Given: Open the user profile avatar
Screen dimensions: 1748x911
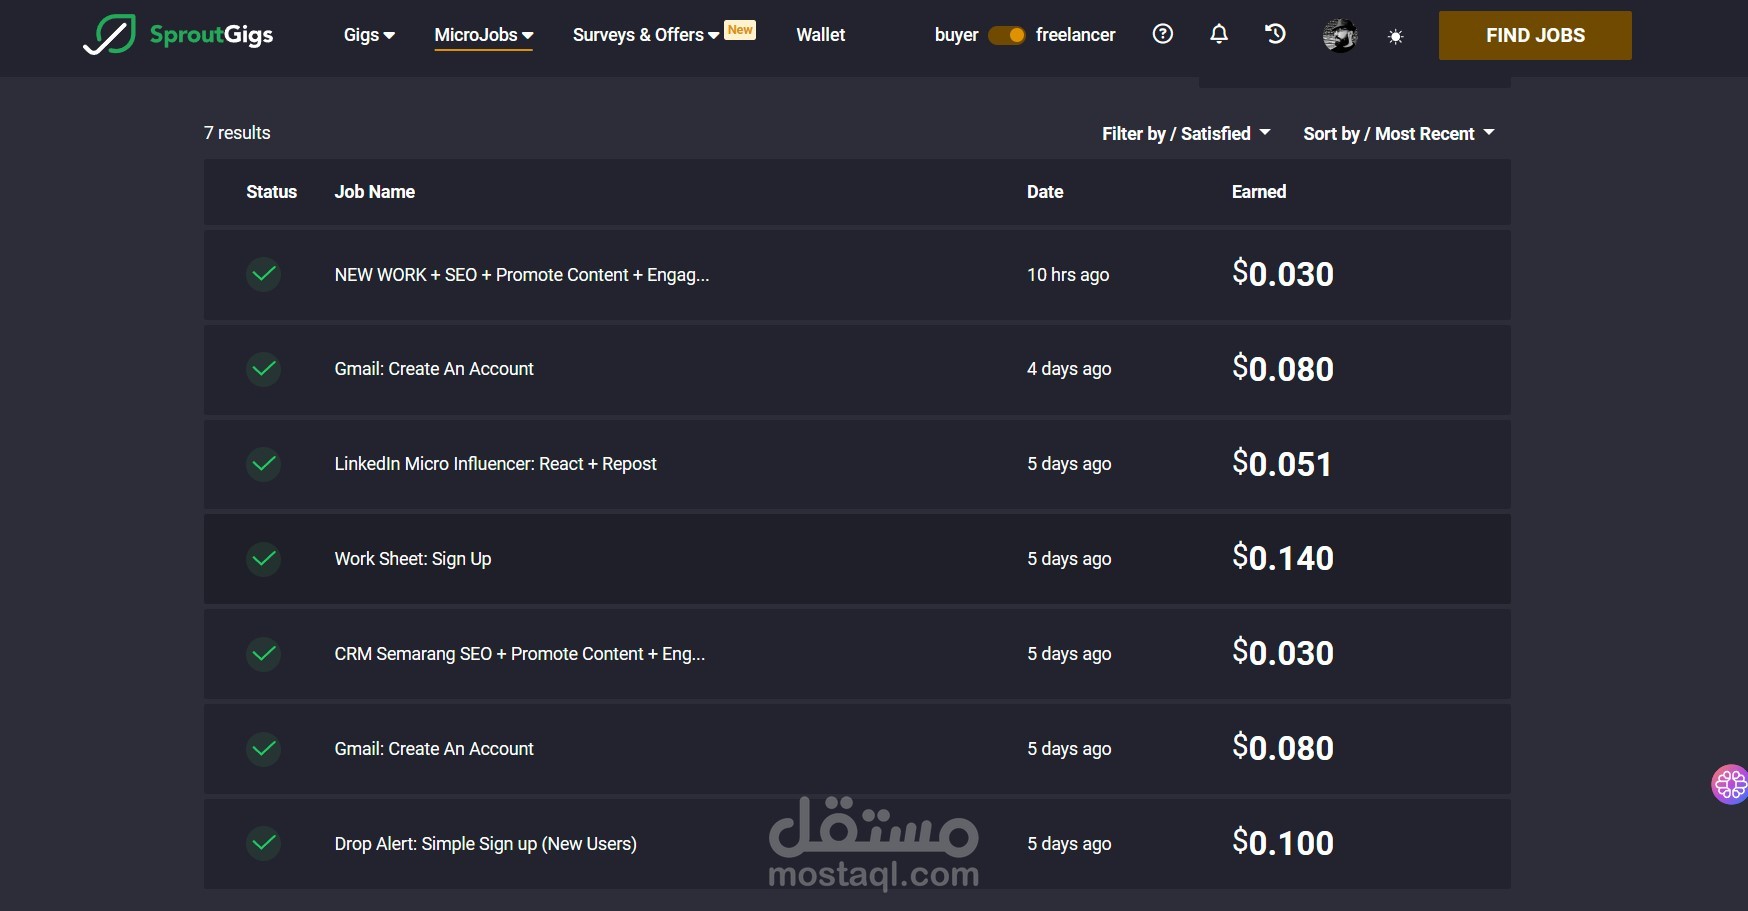Looking at the screenshot, I should 1340,36.
